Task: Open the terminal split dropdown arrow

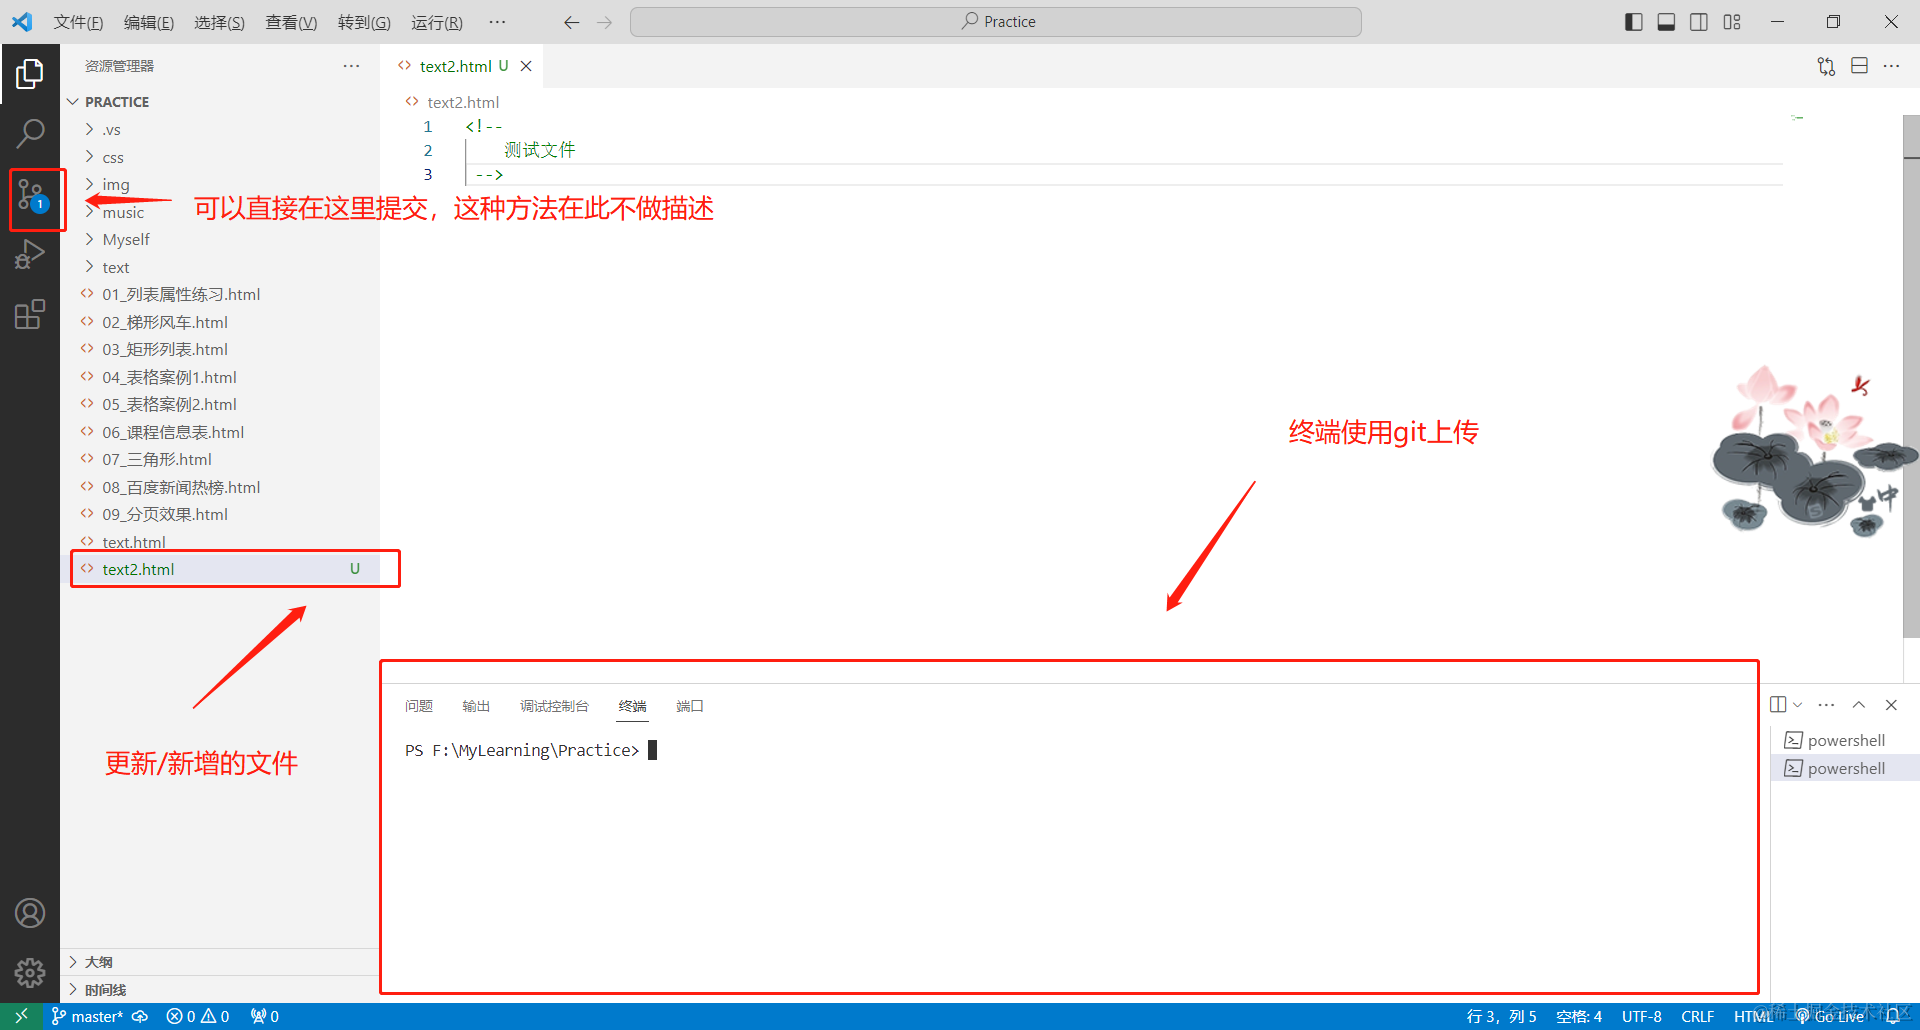Action: 1798,705
